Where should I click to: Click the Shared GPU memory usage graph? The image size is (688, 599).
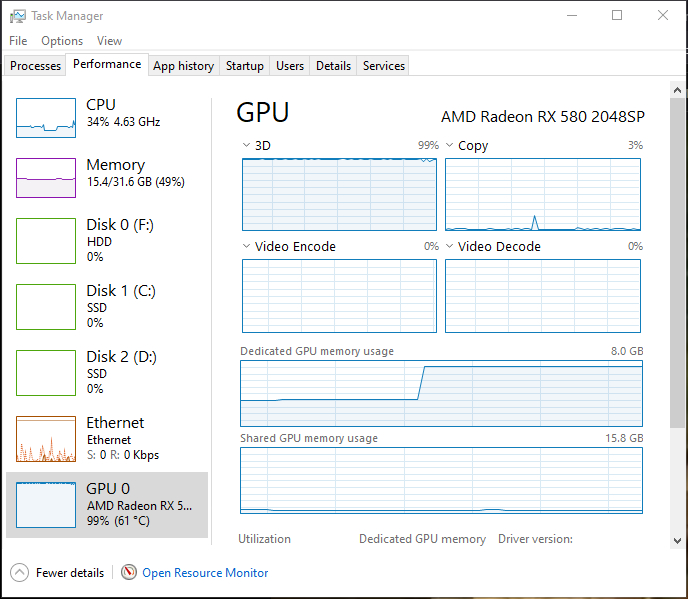tap(441, 480)
